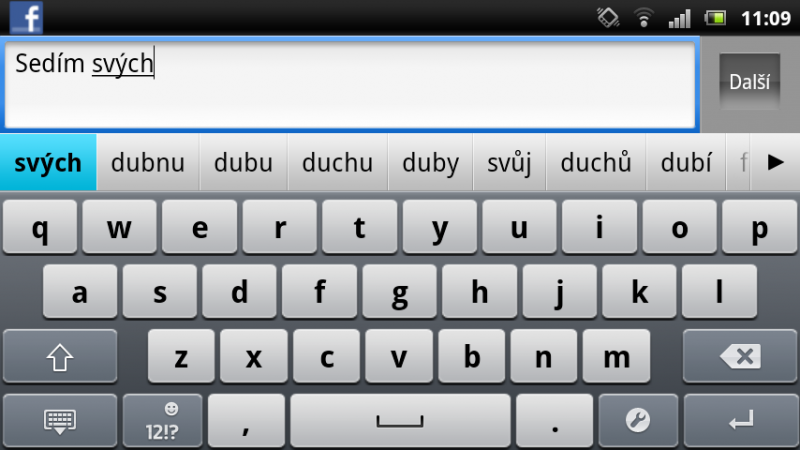Viewport: 800px width, 450px height.
Task: Tap the keyboard settings wrench key
Action: 638,420
